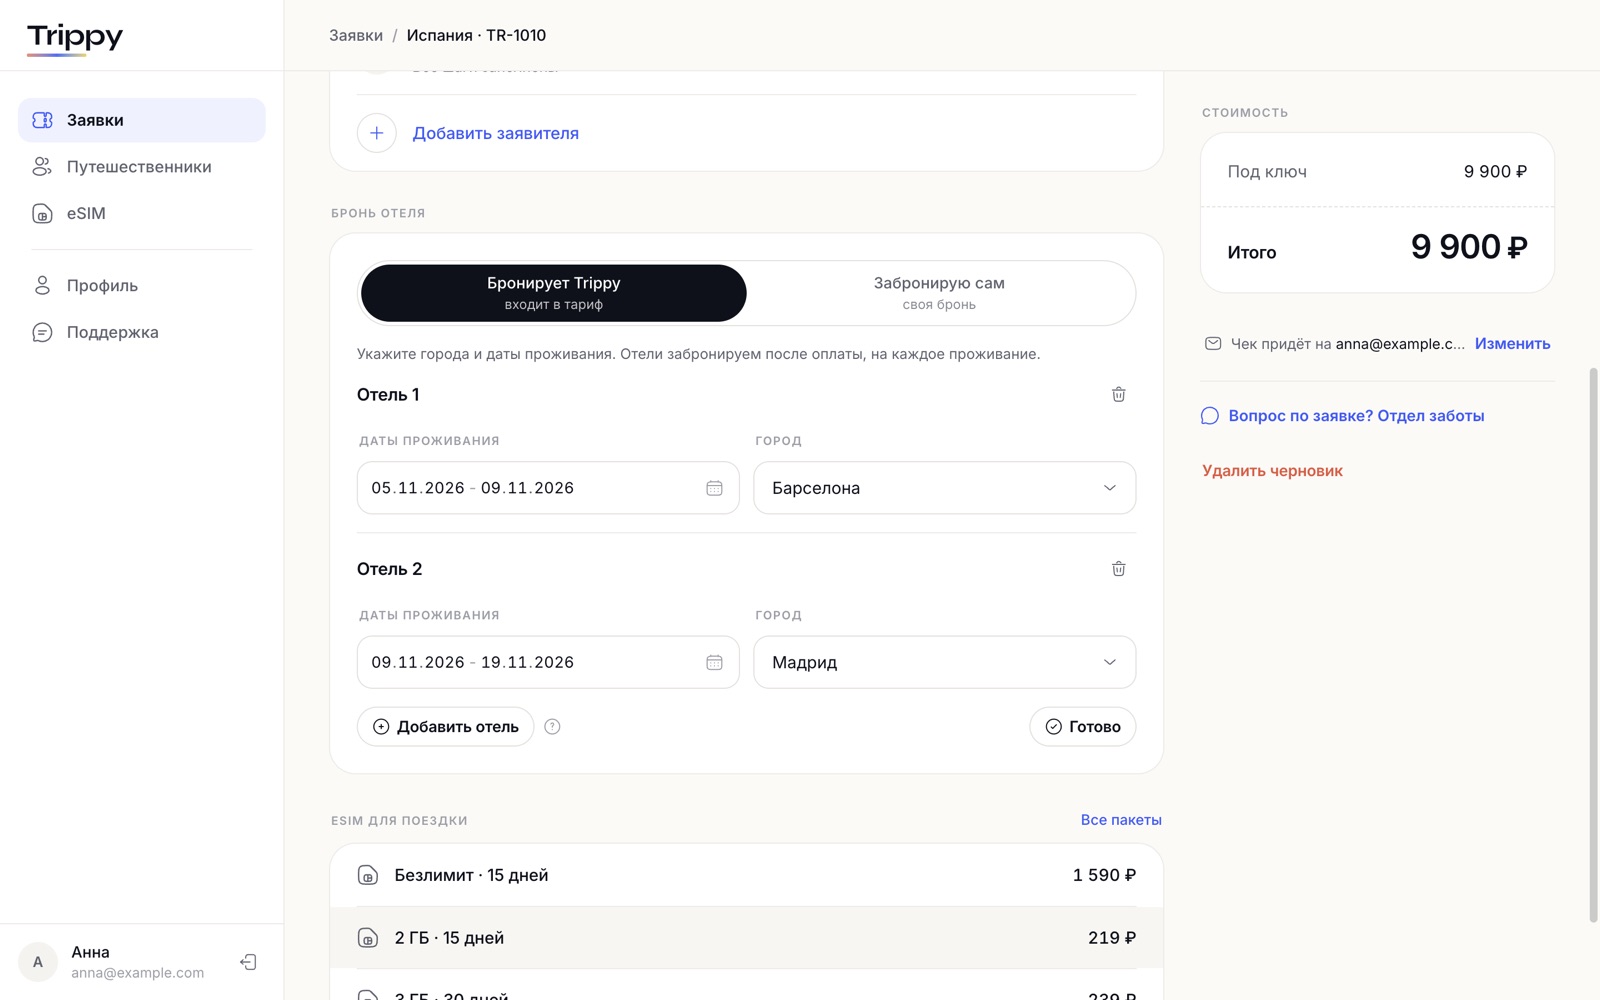The image size is (1600, 1000).
Task: Click the Добавить заявителя link
Action: click(496, 133)
